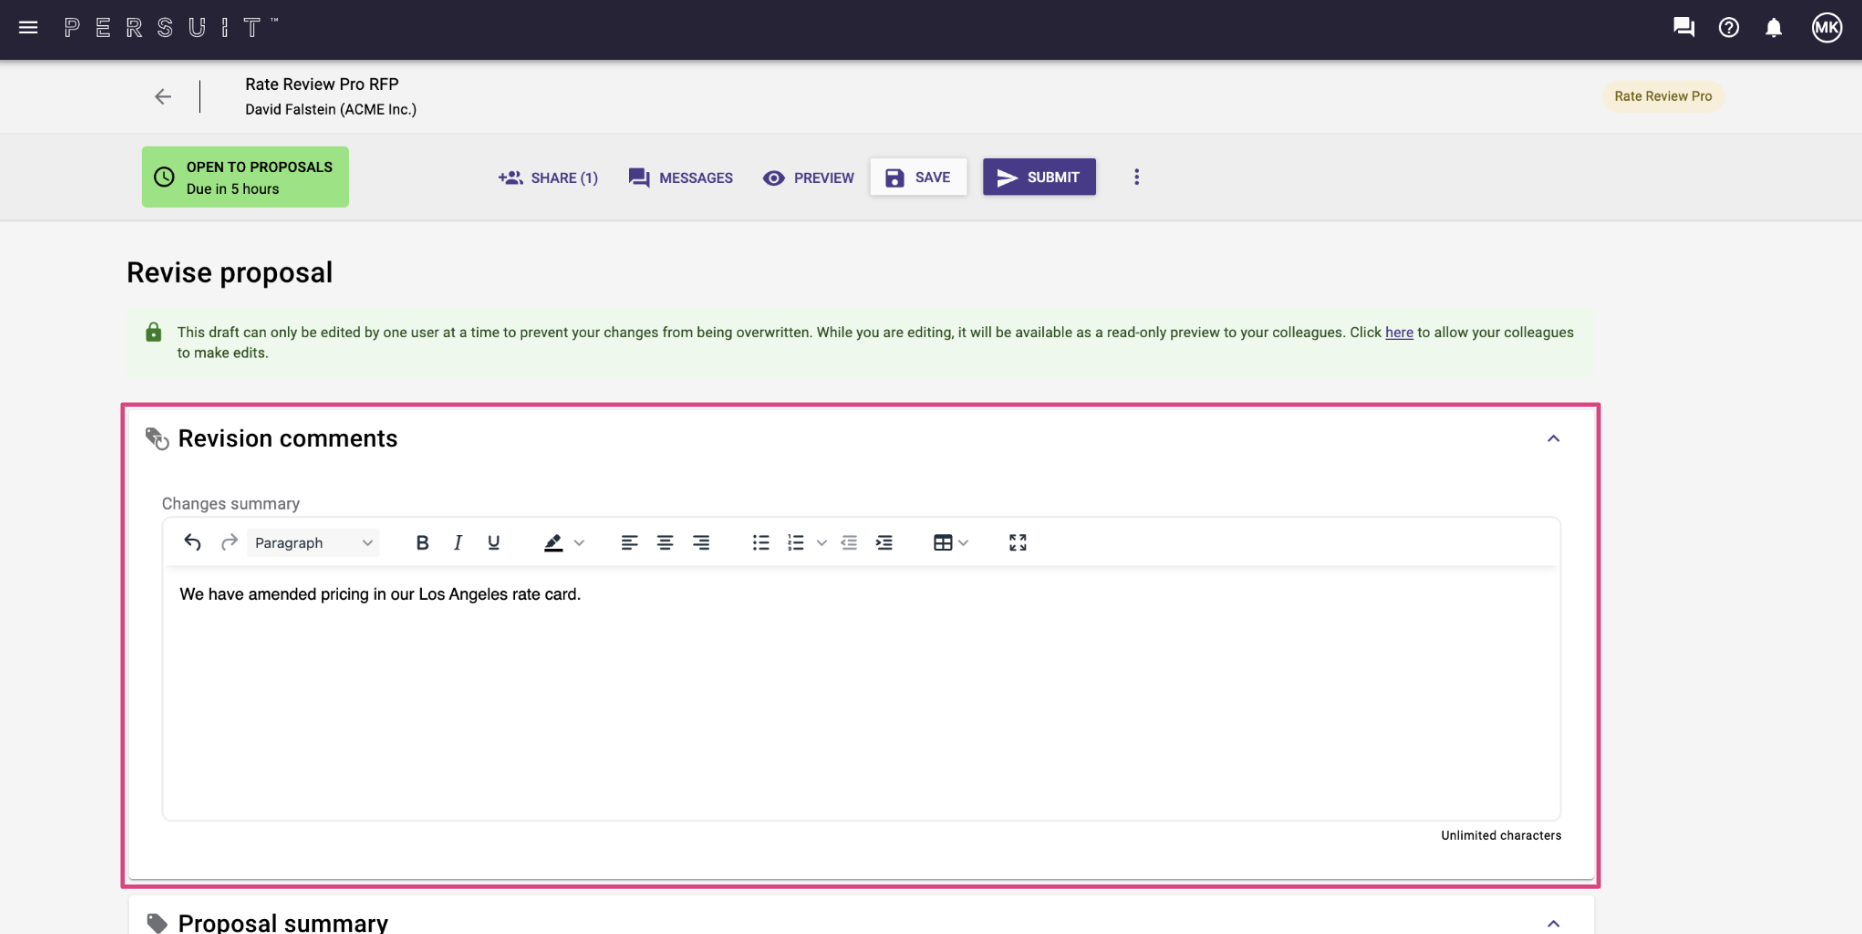Center align the text
1862x934 pixels.
pyautogui.click(x=665, y=542)
